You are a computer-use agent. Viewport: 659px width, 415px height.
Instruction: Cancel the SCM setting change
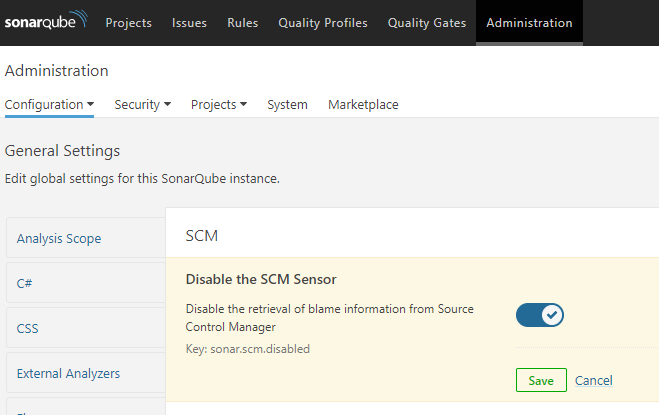(x=593, y=380)
